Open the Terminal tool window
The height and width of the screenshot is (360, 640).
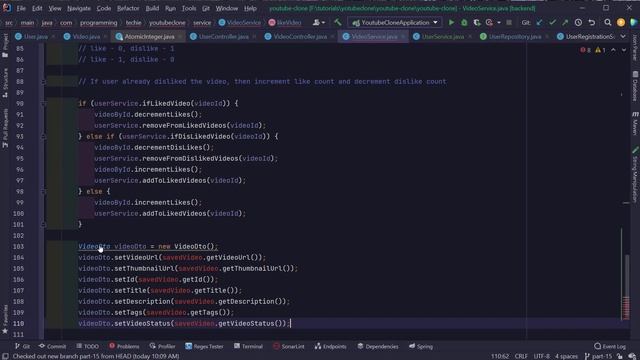point(248,346)
